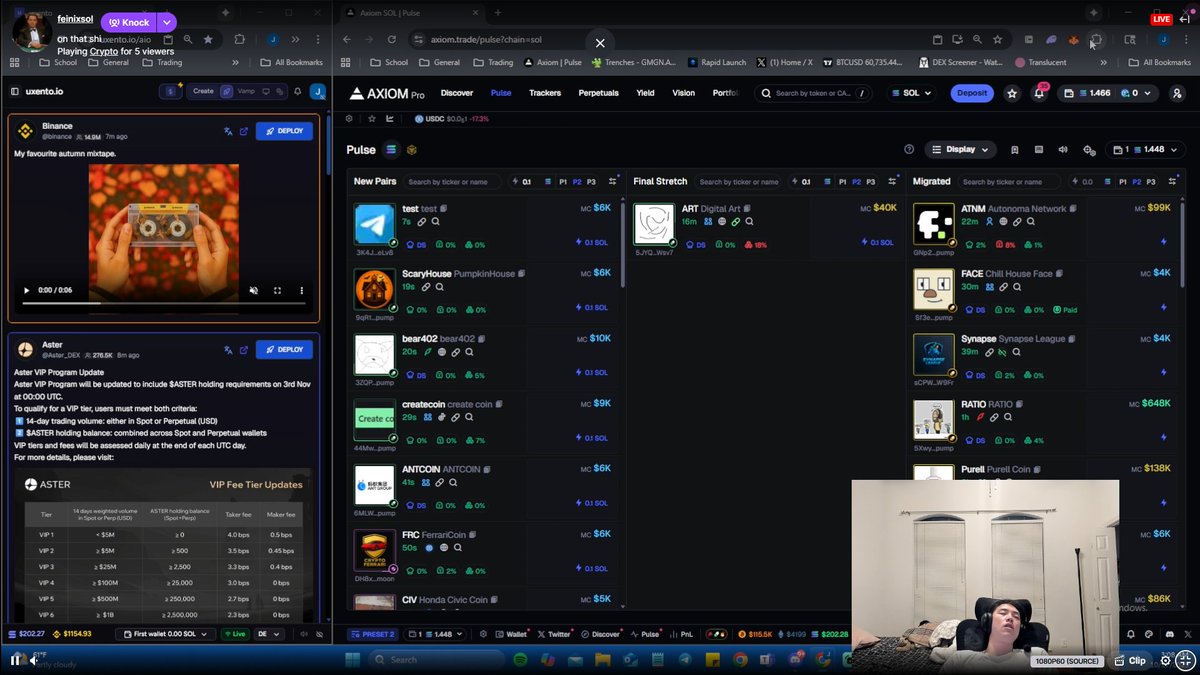The height and width of the screenshot is (675, 1200).
Task: Click Create in uxento toolbar
Action: [203, 91]
